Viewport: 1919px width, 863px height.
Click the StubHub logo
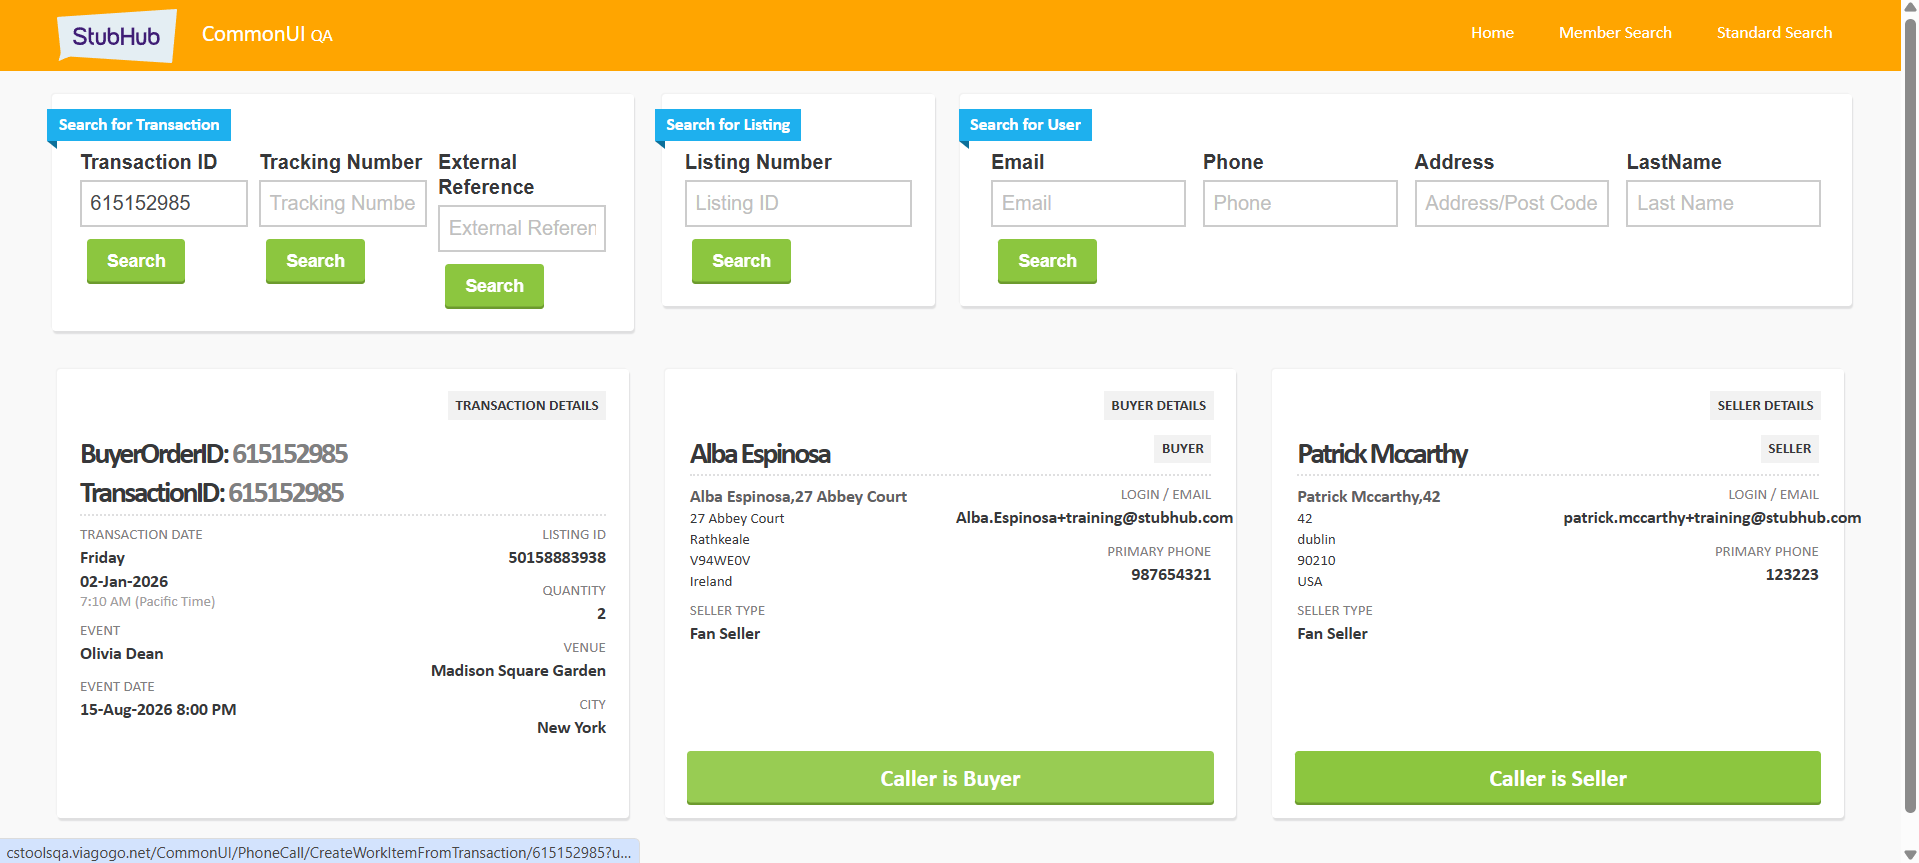[x=117, y=36]
